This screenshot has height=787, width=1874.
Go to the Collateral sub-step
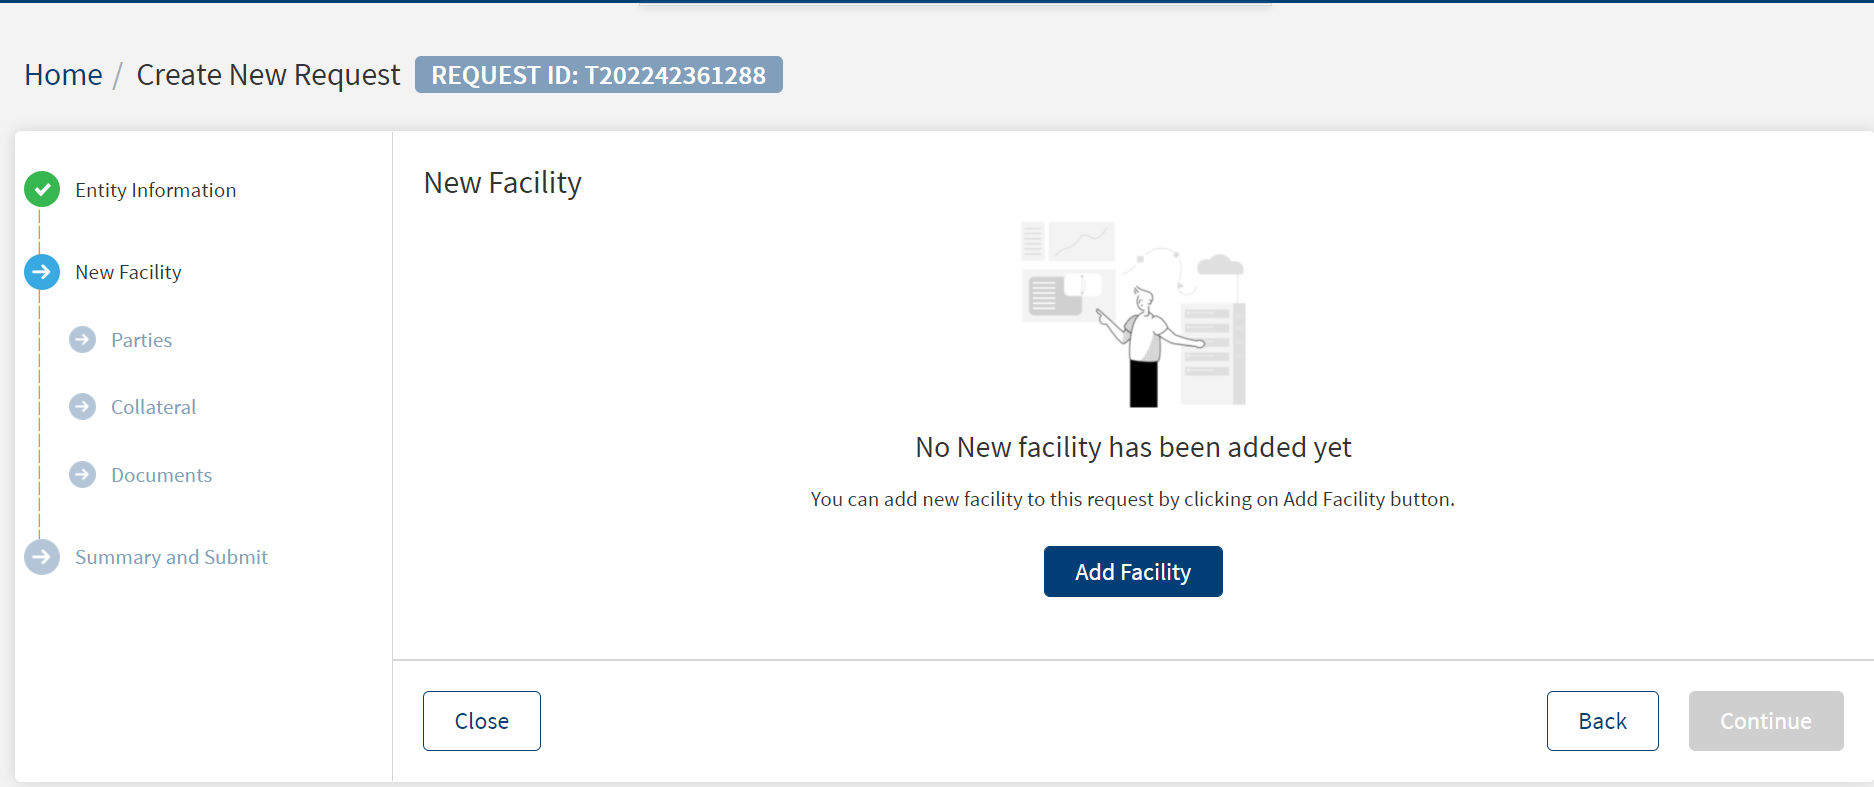click(153, 407)
